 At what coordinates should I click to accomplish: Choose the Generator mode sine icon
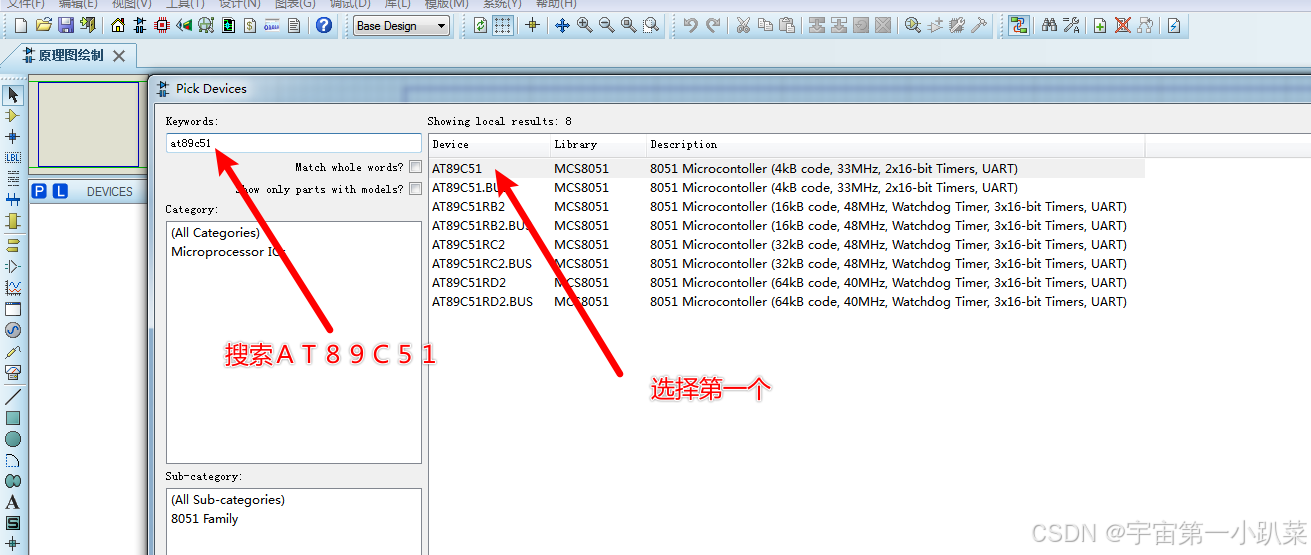[13, 329]
